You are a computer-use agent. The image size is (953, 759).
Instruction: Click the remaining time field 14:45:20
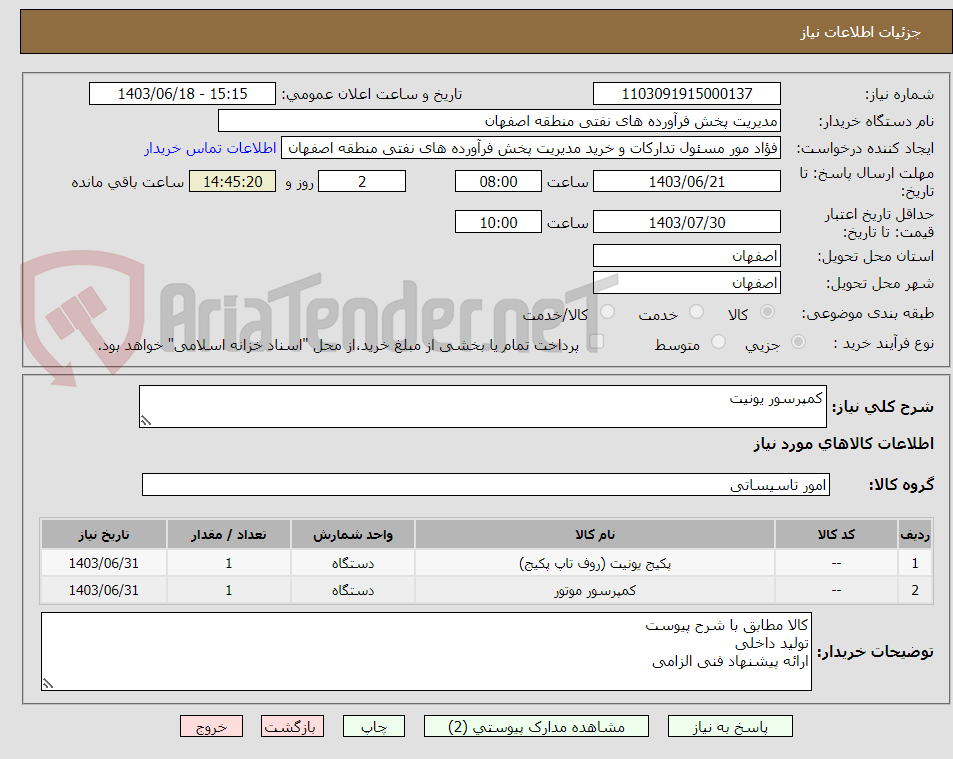(x=232, y=181)
